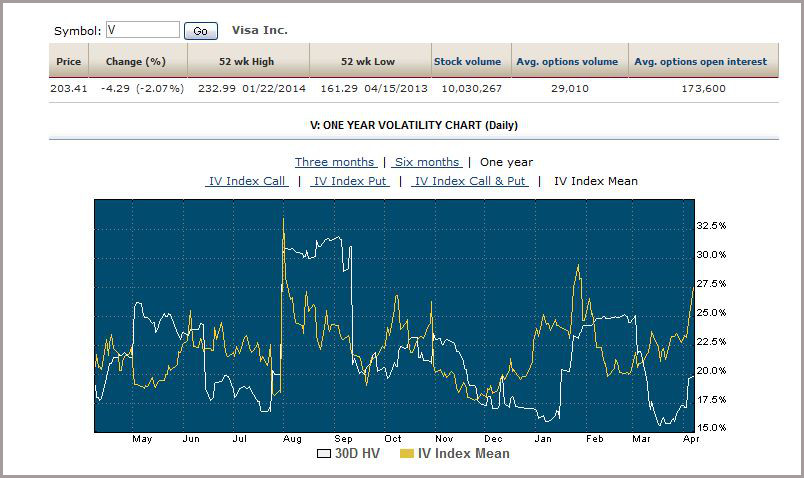Click the 52 wk Low column header
Image resolution: width=804 pixels, height=478 pixels.
click(368, 61)
